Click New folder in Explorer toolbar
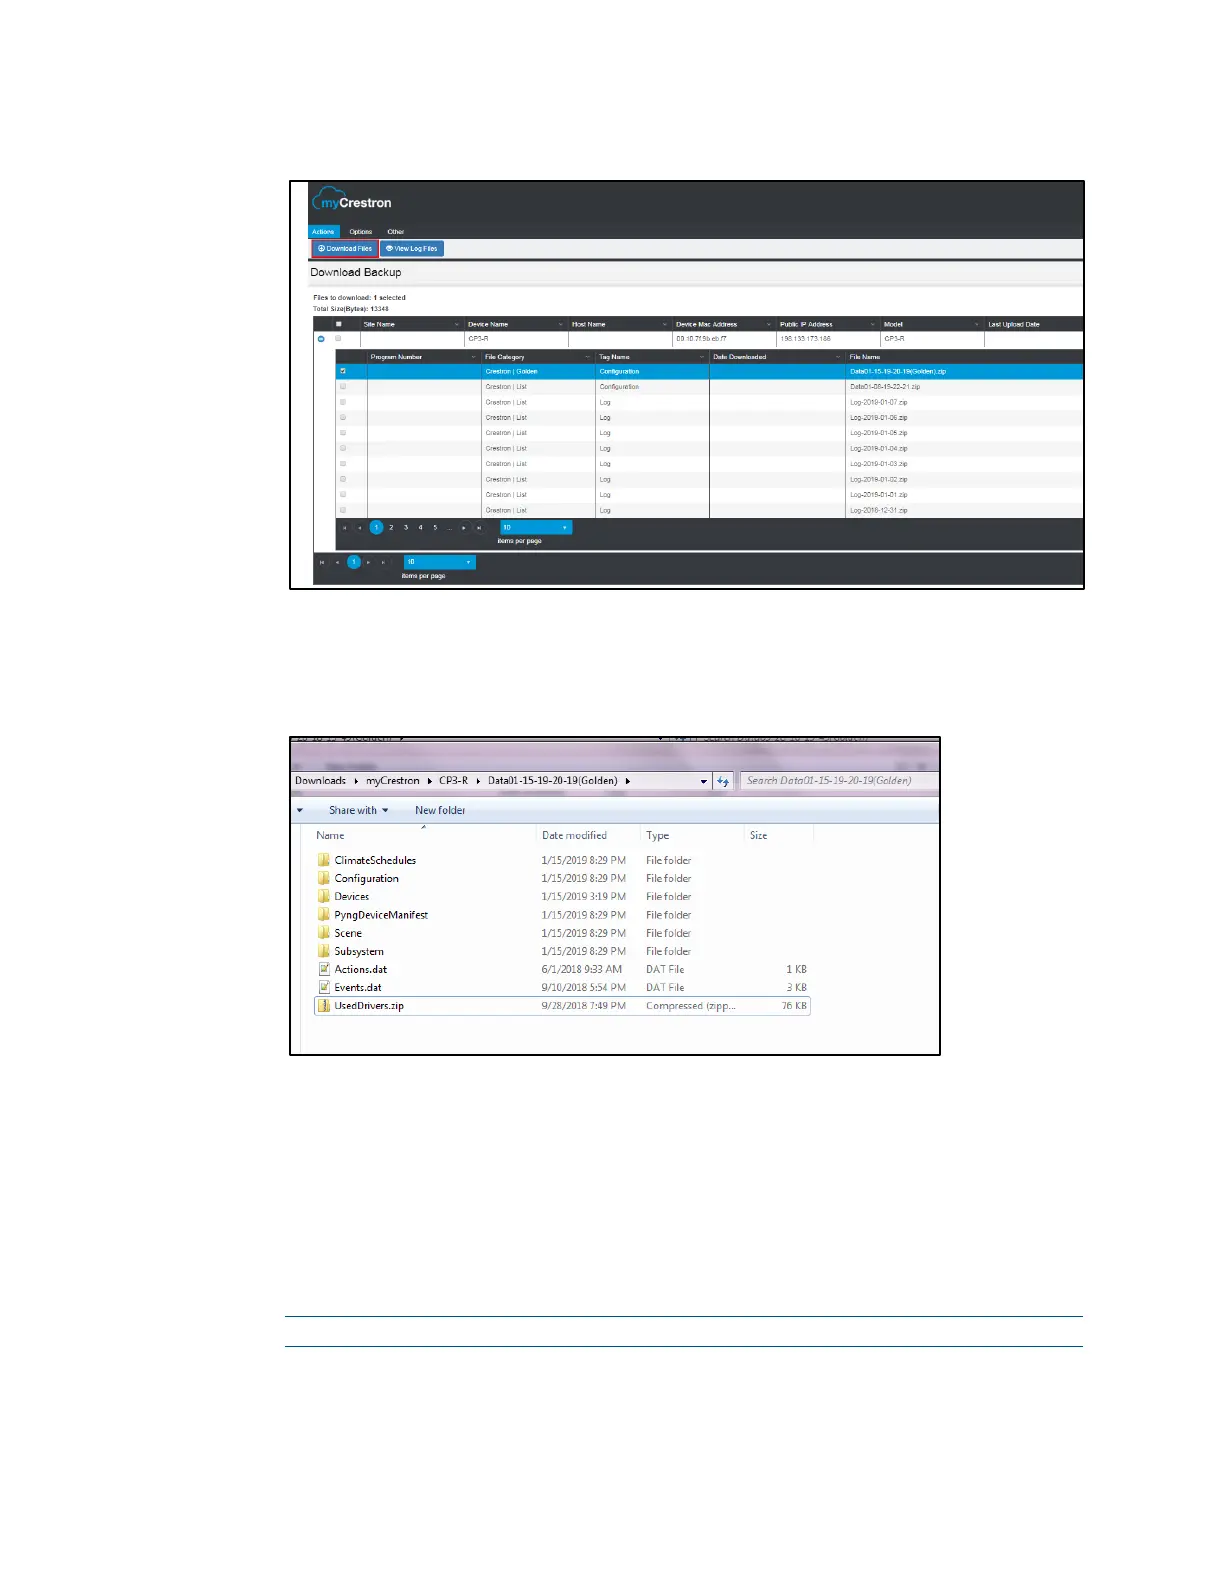 click(x=440, y=810)
